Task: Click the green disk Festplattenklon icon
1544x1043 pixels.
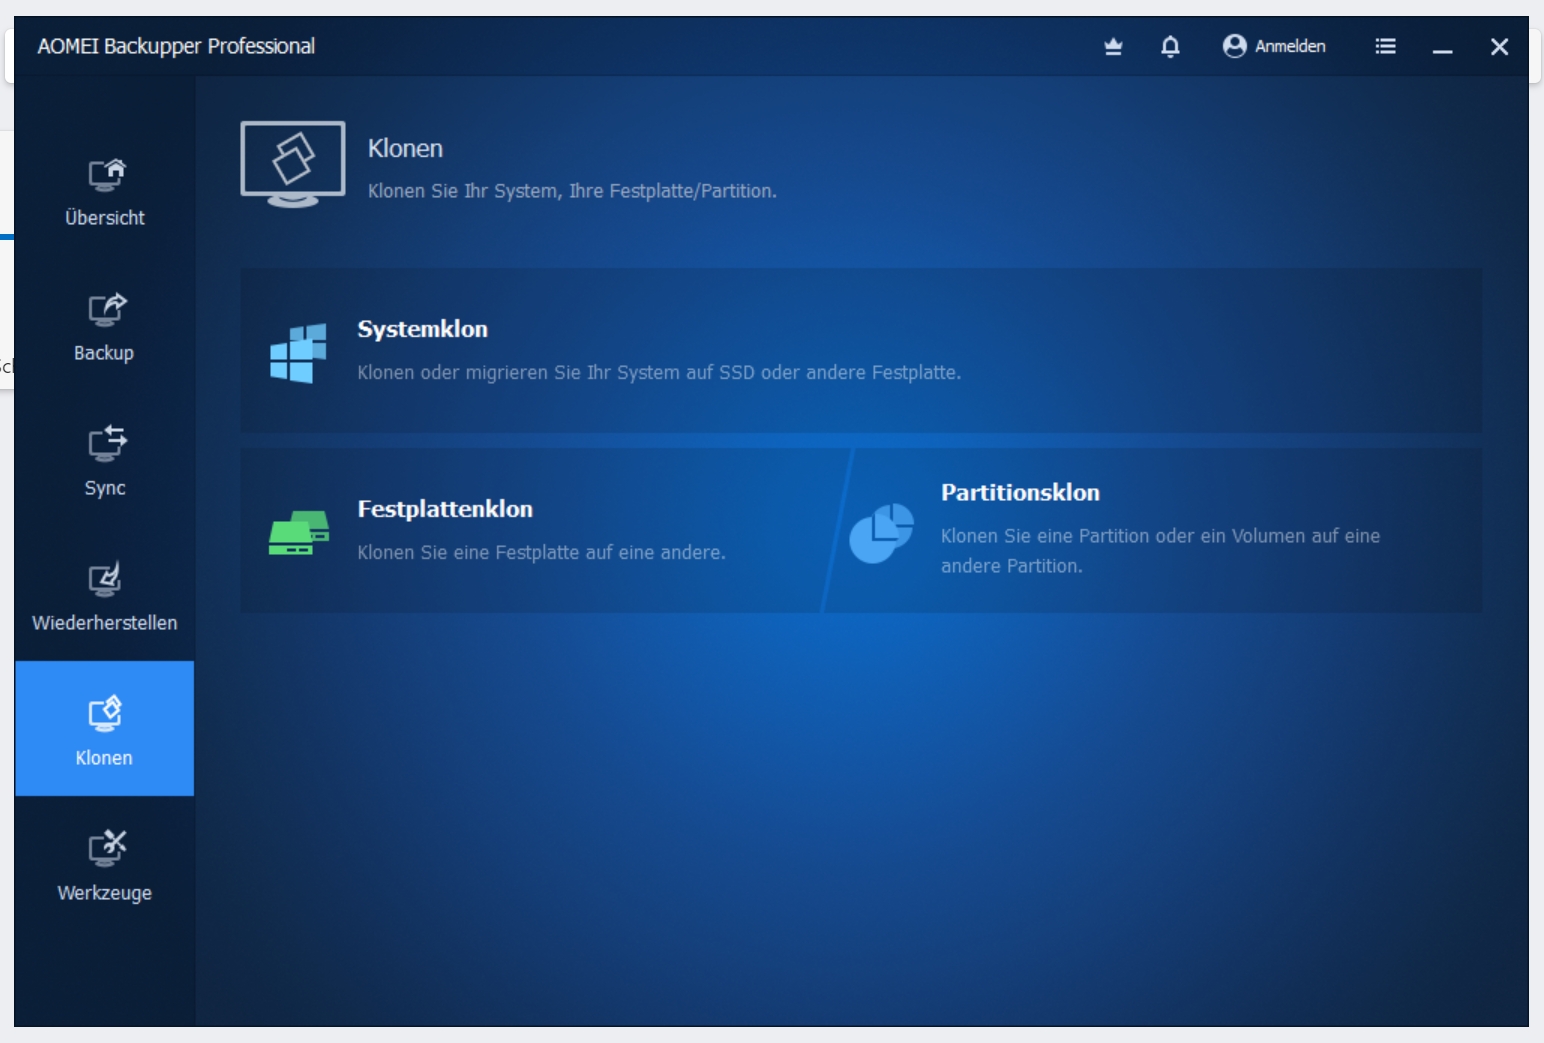Action: tap(298, 532)
